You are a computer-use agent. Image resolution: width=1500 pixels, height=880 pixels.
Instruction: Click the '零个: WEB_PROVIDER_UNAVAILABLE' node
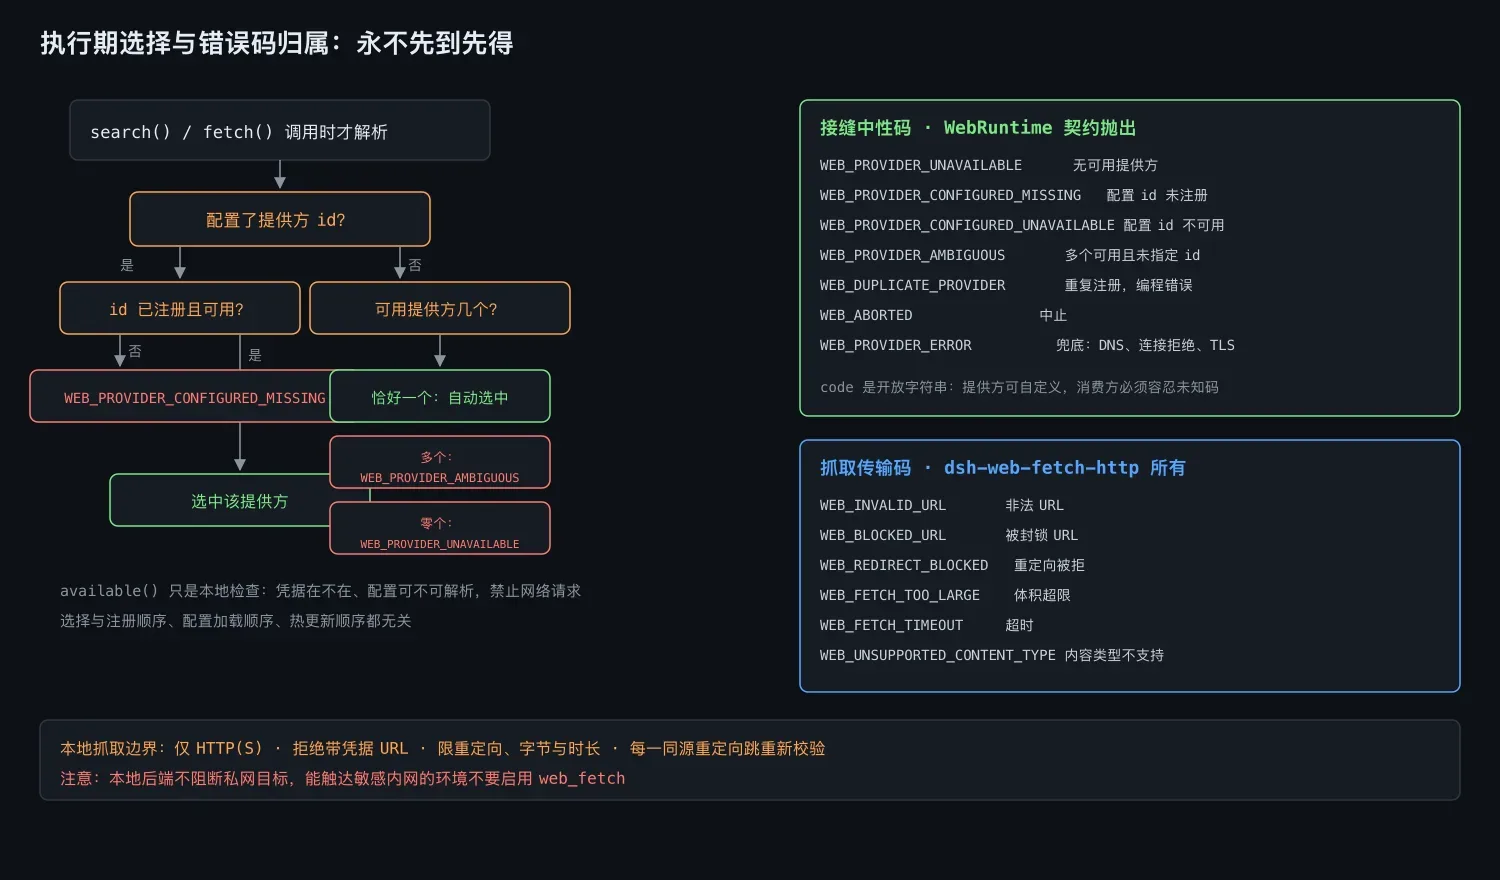coord(440,528)
